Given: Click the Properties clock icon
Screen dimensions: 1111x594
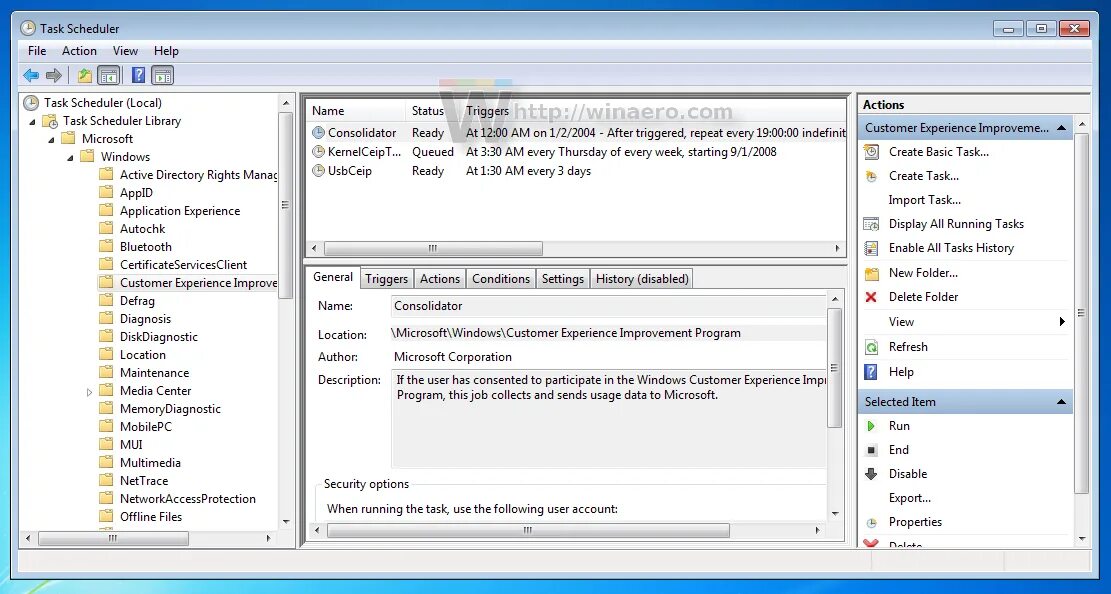Looking at the screenshot, I should click(872, 522).
